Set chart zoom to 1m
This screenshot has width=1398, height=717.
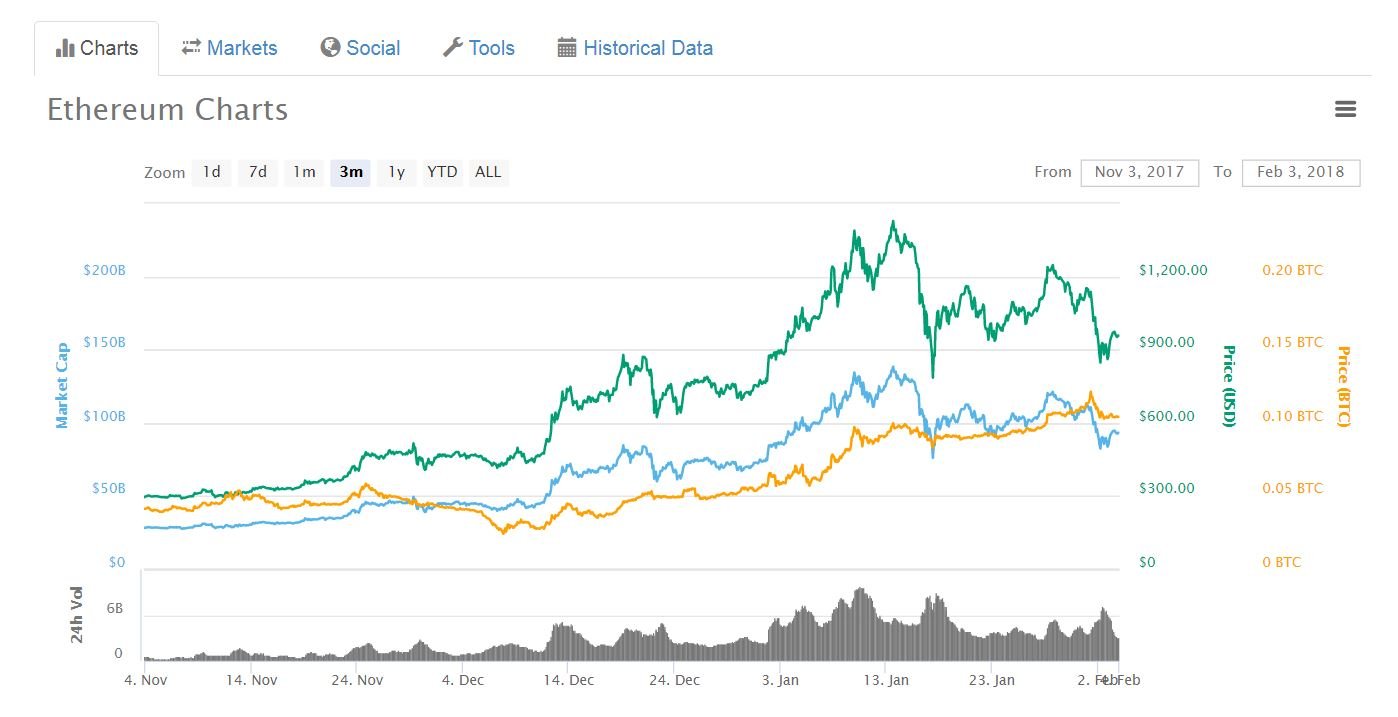point(304,172)
